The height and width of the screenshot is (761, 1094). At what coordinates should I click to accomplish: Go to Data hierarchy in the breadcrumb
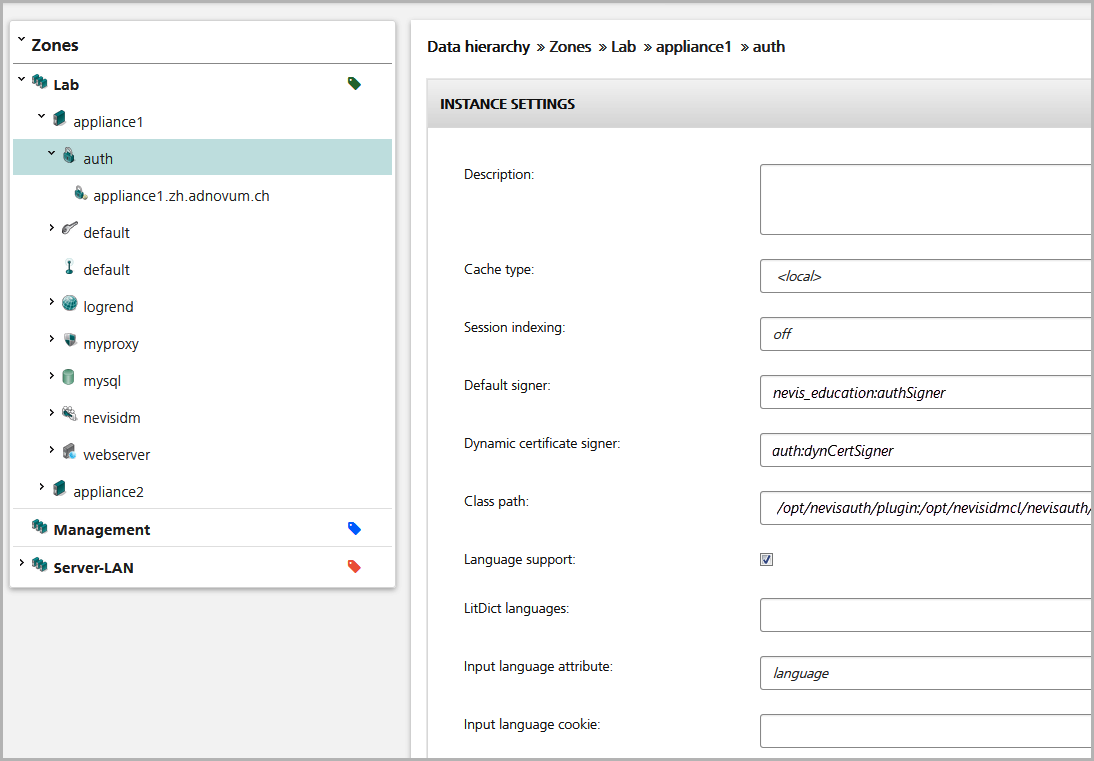click(x=479, y=47)
